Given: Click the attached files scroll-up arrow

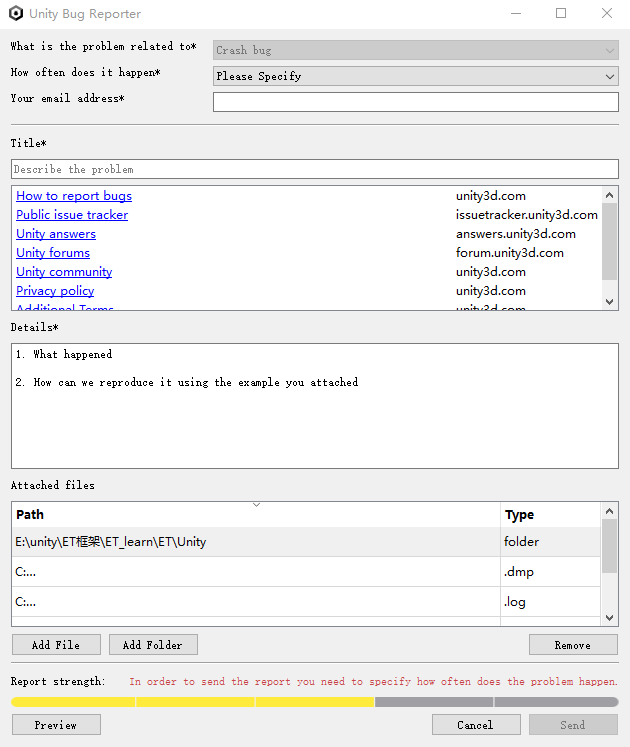Looking at the screenshot, I should coord(609,511).
